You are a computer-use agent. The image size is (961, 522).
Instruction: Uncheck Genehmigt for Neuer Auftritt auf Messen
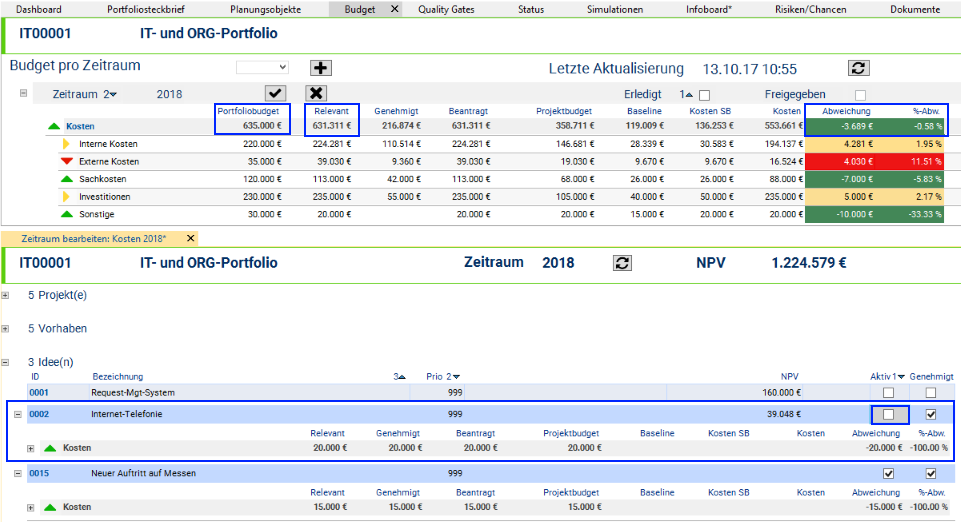click(931, 474)
